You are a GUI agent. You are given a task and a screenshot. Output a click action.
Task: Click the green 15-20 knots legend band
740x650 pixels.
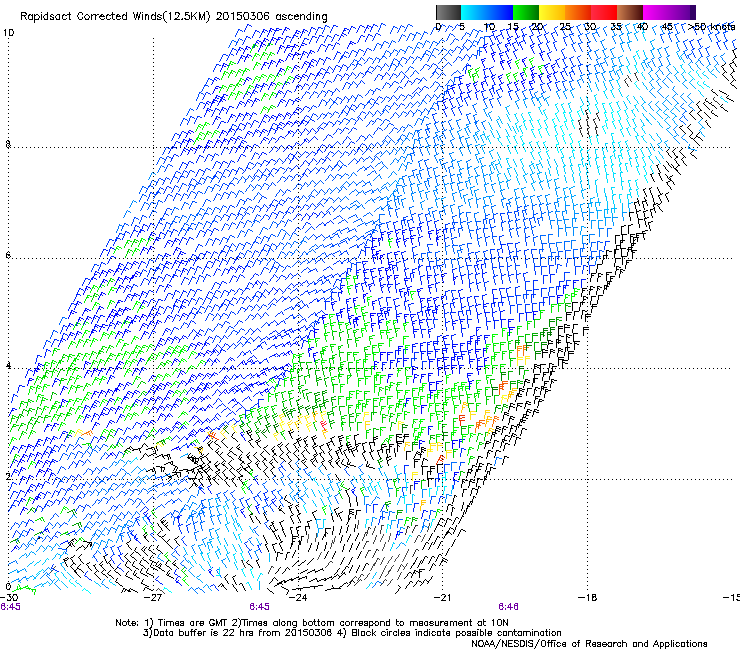coord(526,12)
